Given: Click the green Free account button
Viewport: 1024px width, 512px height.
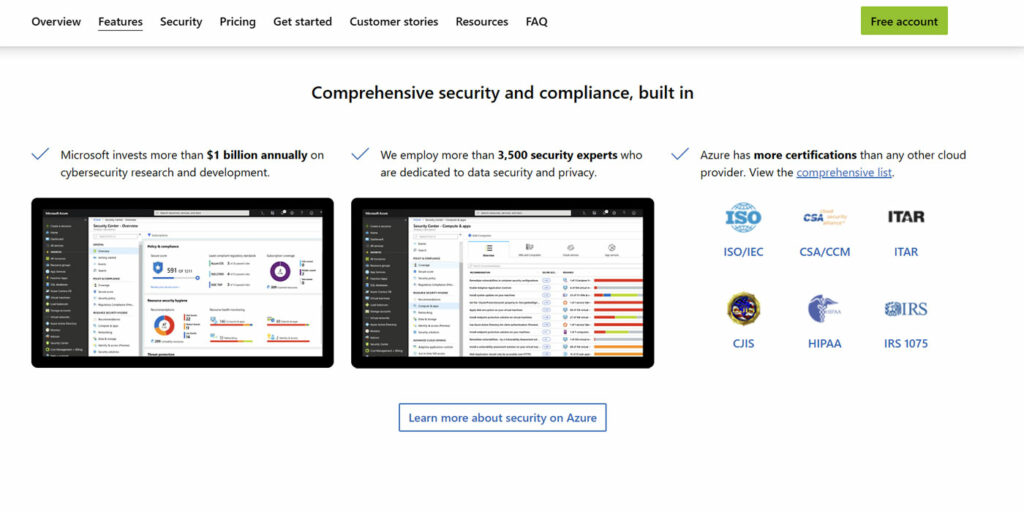Looking at the screenshot, I should click(904, 21).
